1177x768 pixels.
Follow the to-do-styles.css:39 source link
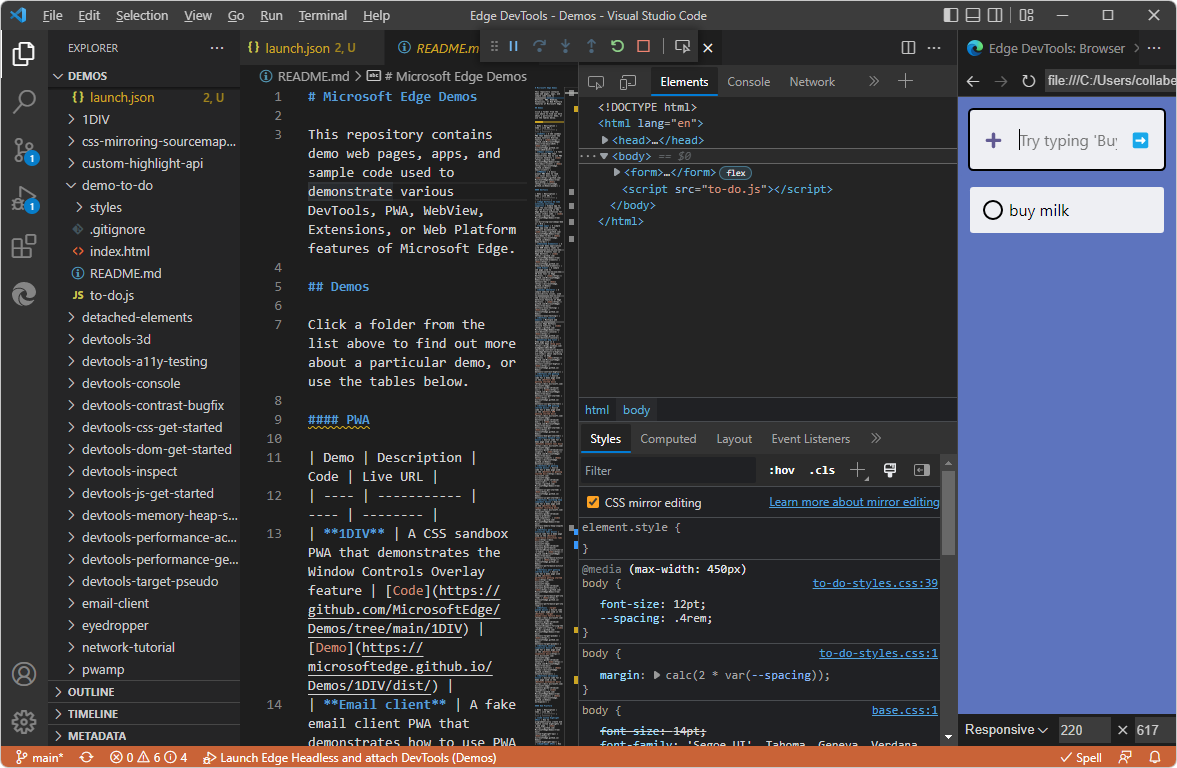[x=874, y=583]
